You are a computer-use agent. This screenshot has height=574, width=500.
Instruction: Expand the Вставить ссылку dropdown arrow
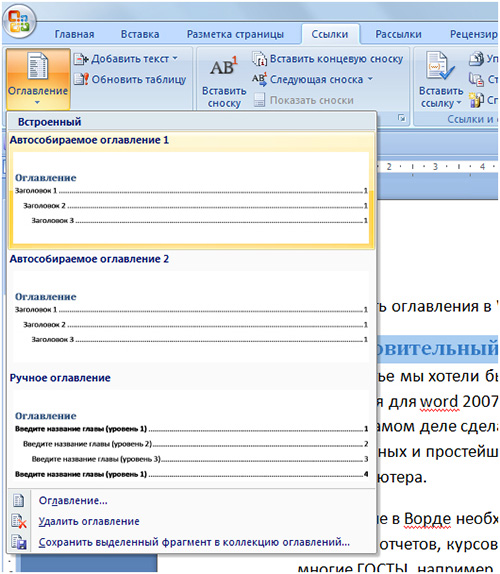click(x=459, y=102)
